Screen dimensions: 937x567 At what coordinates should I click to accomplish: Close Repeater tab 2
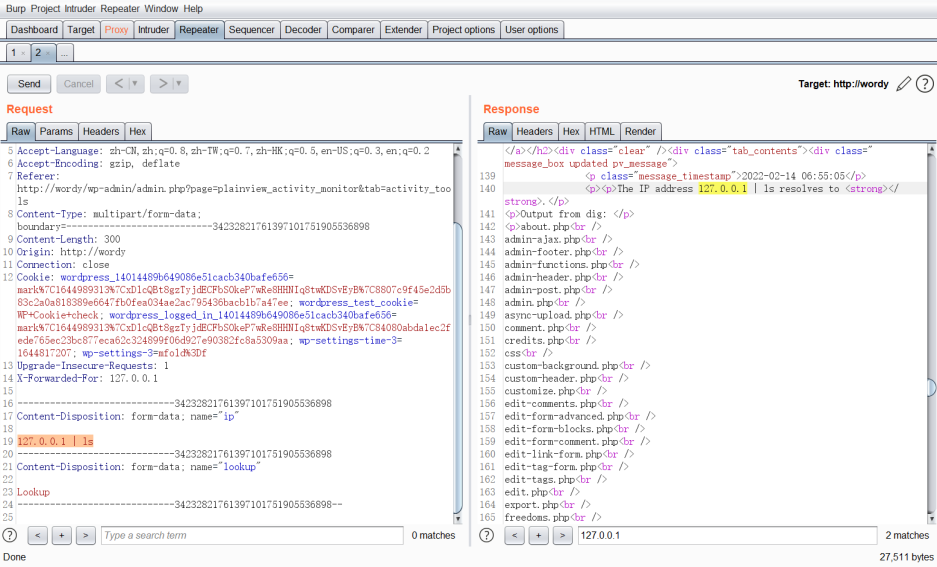point(48,53)
